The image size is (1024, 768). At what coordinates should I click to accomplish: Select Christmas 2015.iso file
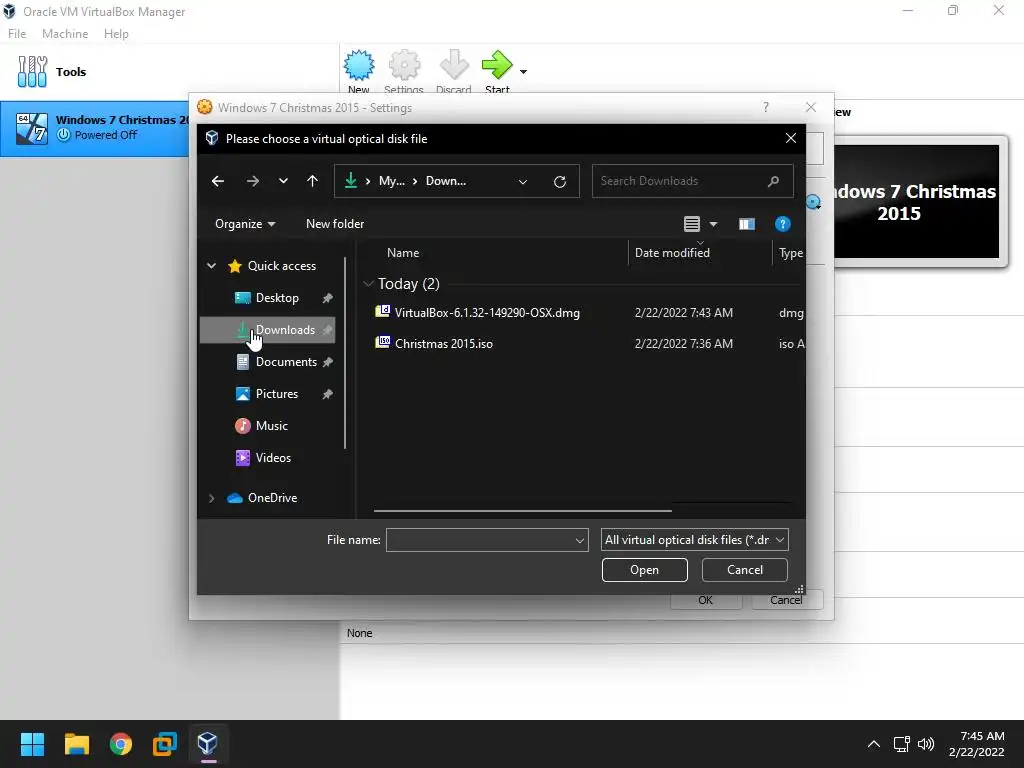[443, 344]
